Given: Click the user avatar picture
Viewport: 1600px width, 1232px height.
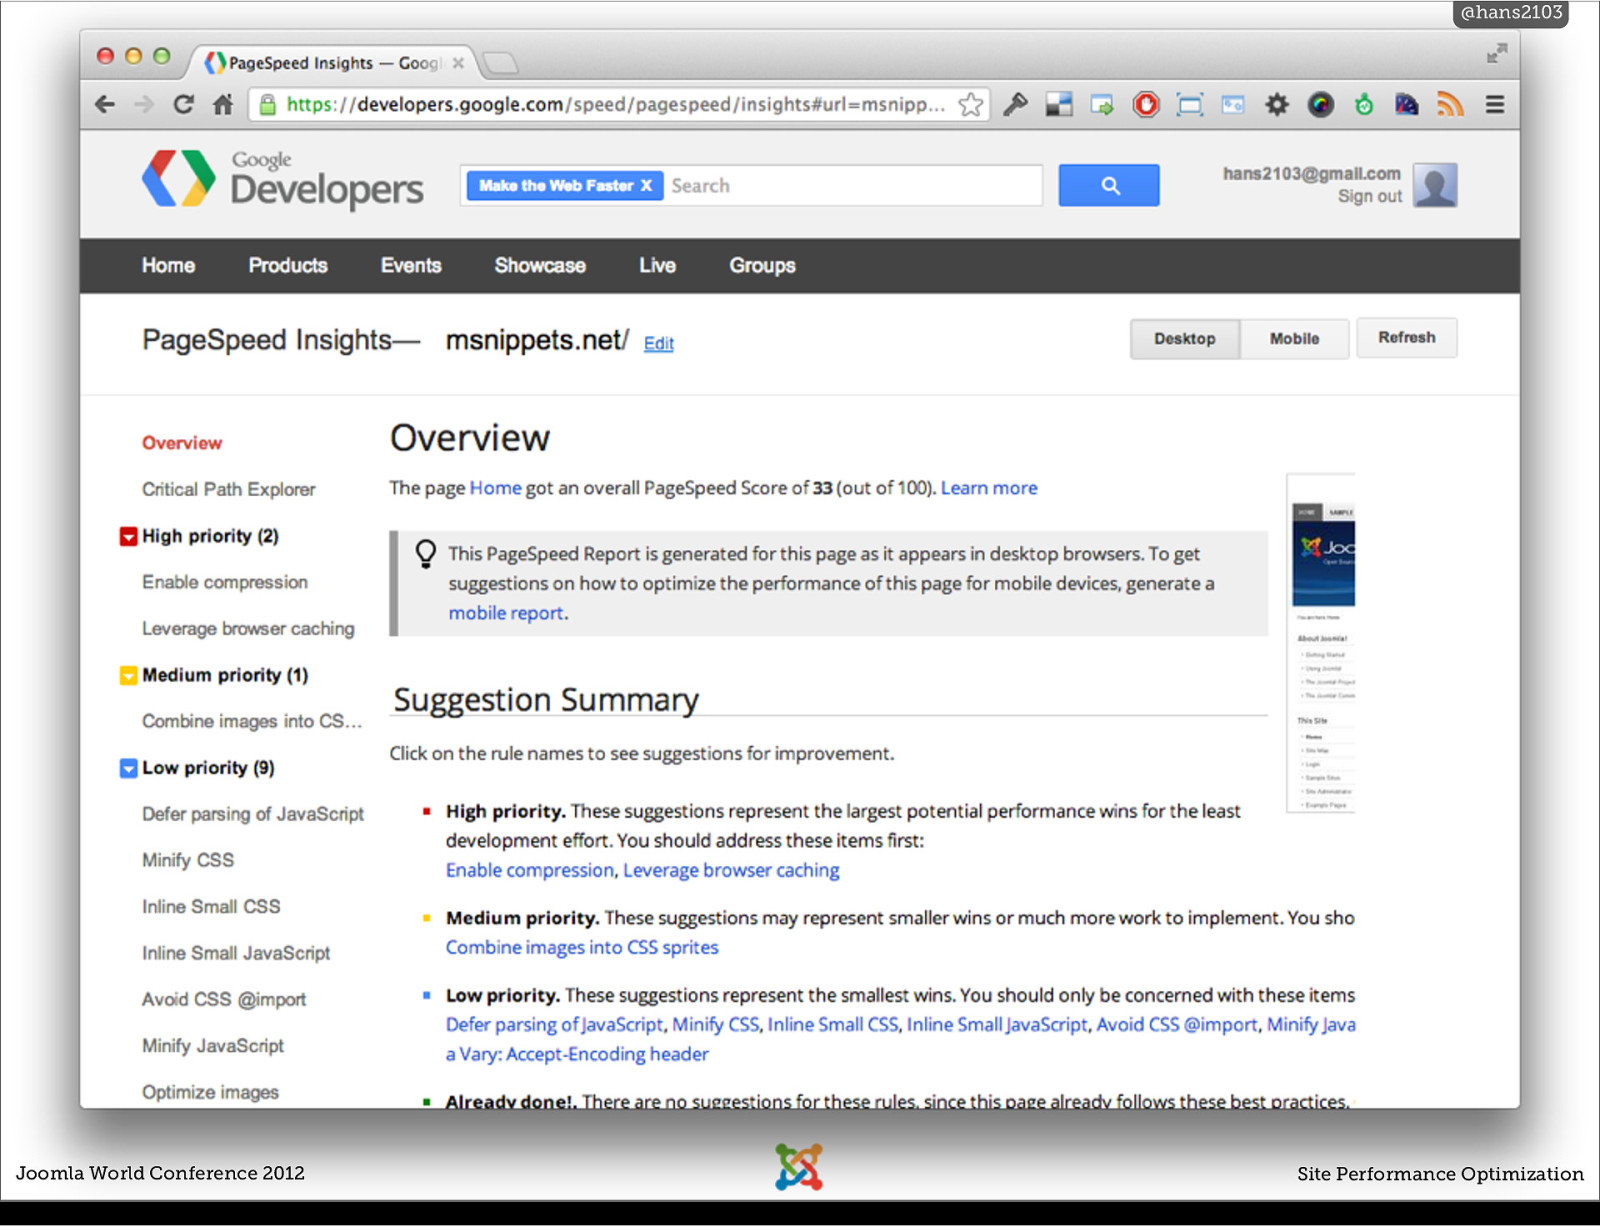Looking at the screenshot, I should coord(1435,185).
